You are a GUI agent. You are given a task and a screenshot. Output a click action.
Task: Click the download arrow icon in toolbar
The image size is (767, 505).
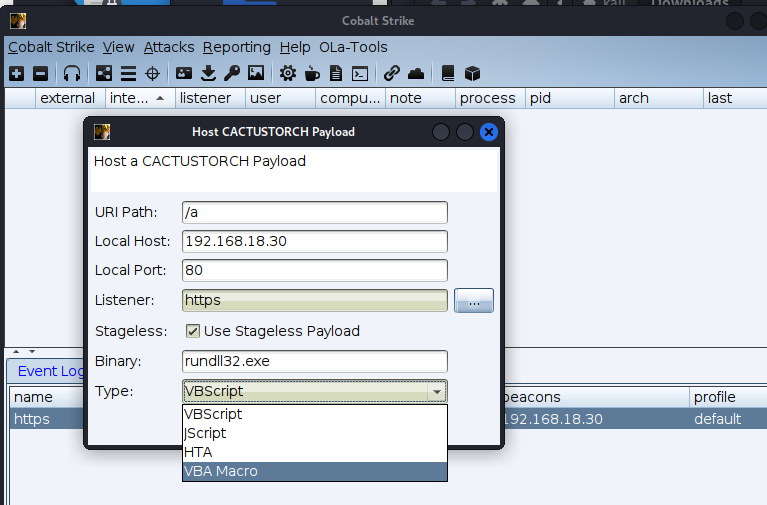[x=208, y=73]
